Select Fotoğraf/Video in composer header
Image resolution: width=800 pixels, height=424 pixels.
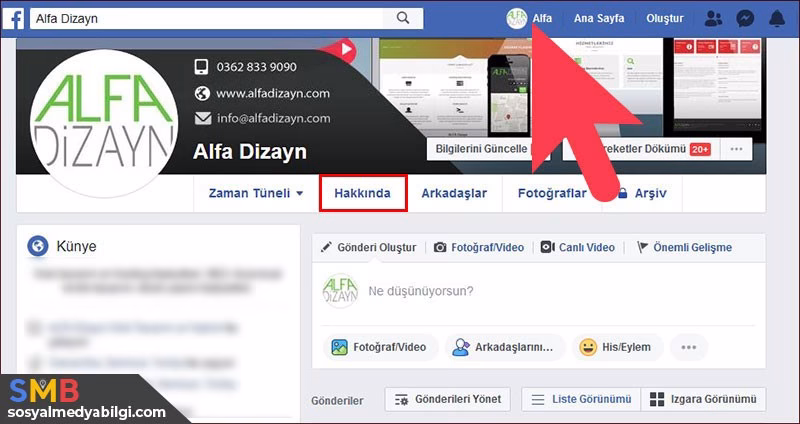(x=479, y=247)
